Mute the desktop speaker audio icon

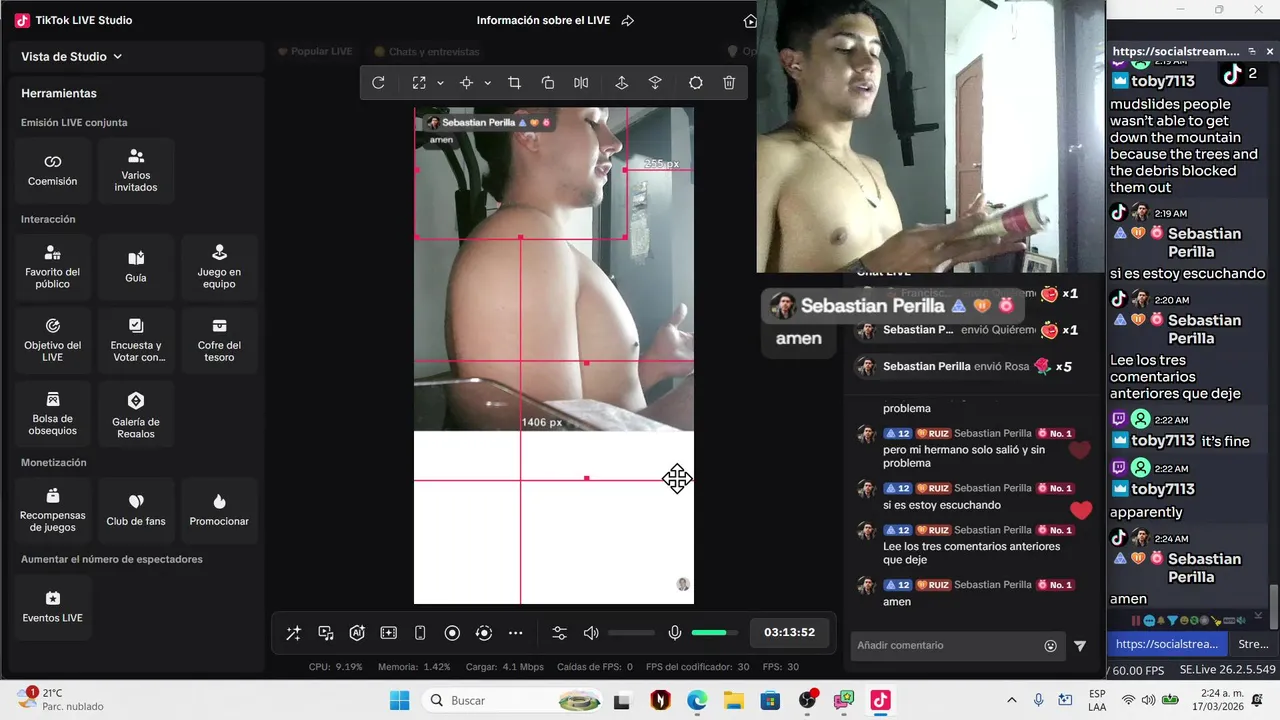(591, 633)
